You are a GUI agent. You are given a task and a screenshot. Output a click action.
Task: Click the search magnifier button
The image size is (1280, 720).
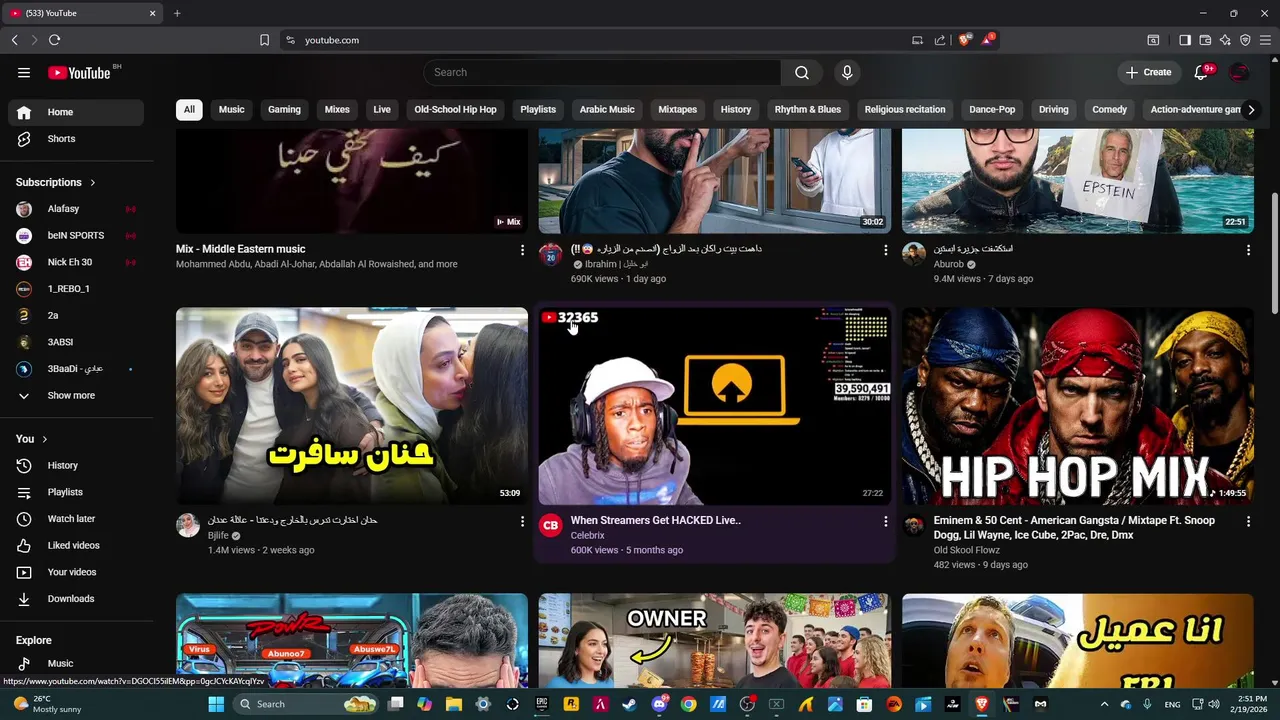[x=802, y=72]
